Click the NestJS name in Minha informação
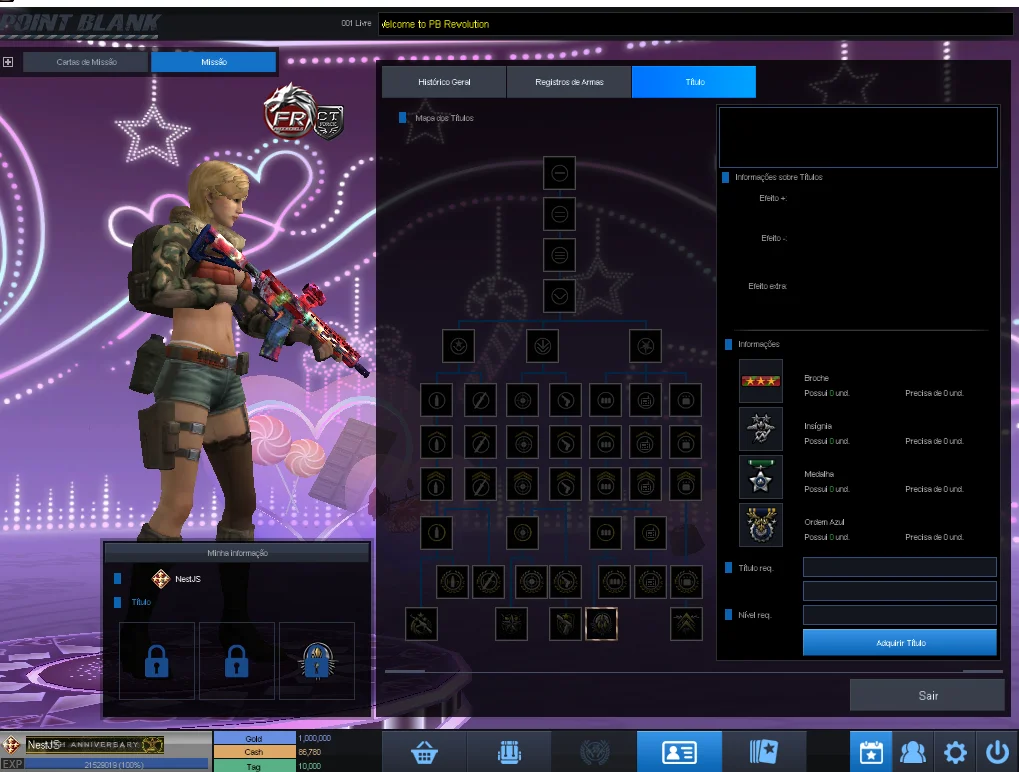The width and height of the screenshot is (1019, 772). point(188,579)
